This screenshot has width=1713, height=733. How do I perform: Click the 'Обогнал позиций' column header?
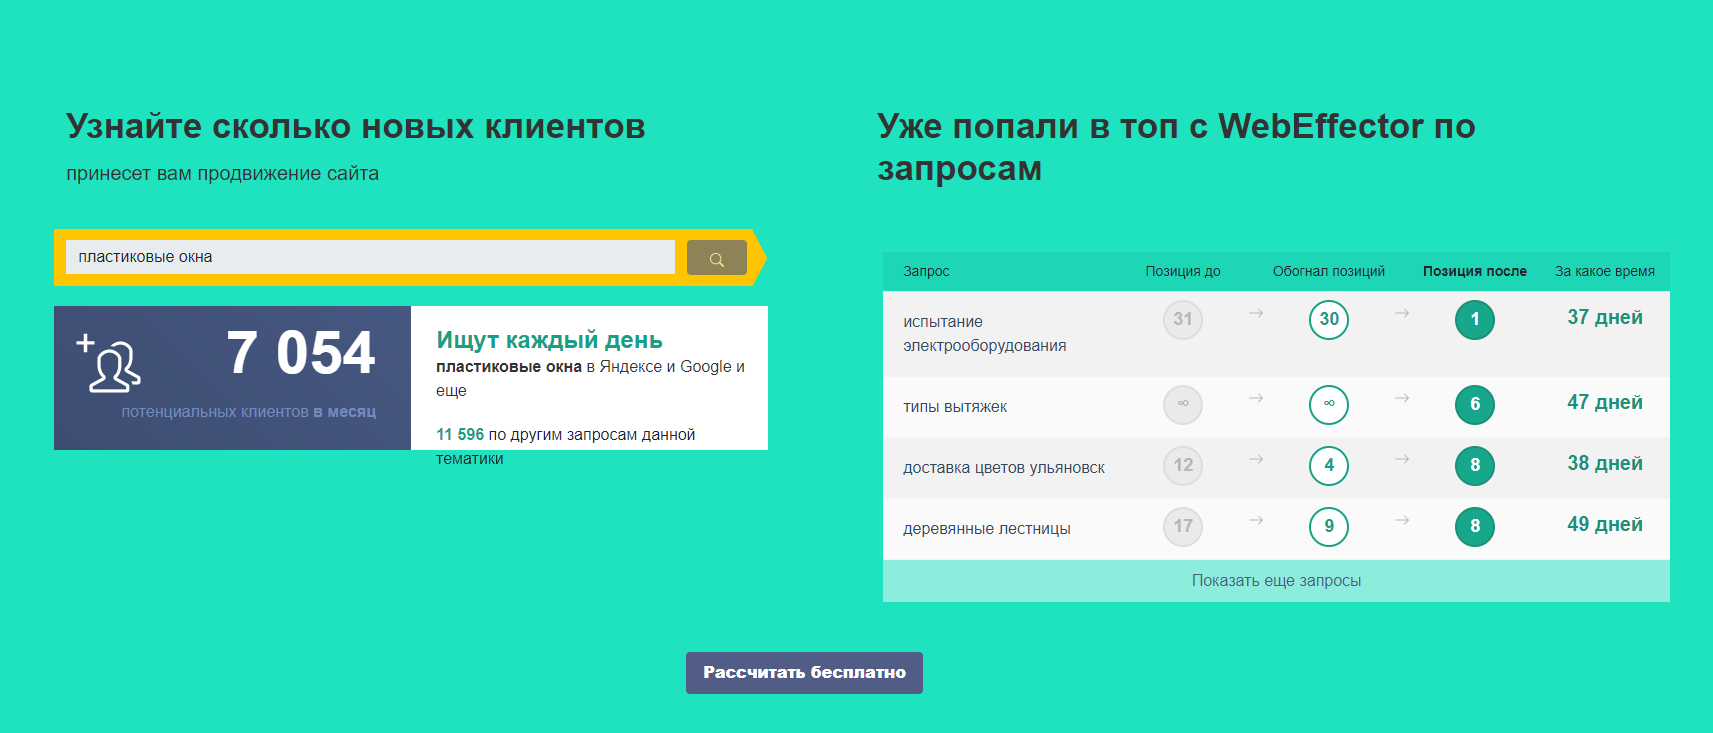pyautogui.click(x=1329, y=271)
